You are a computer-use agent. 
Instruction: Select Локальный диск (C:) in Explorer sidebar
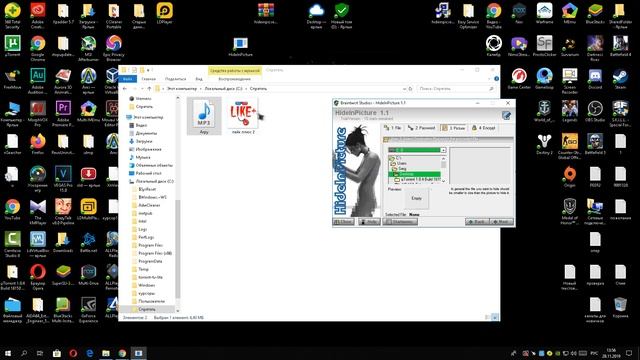(x=151, y=181)
